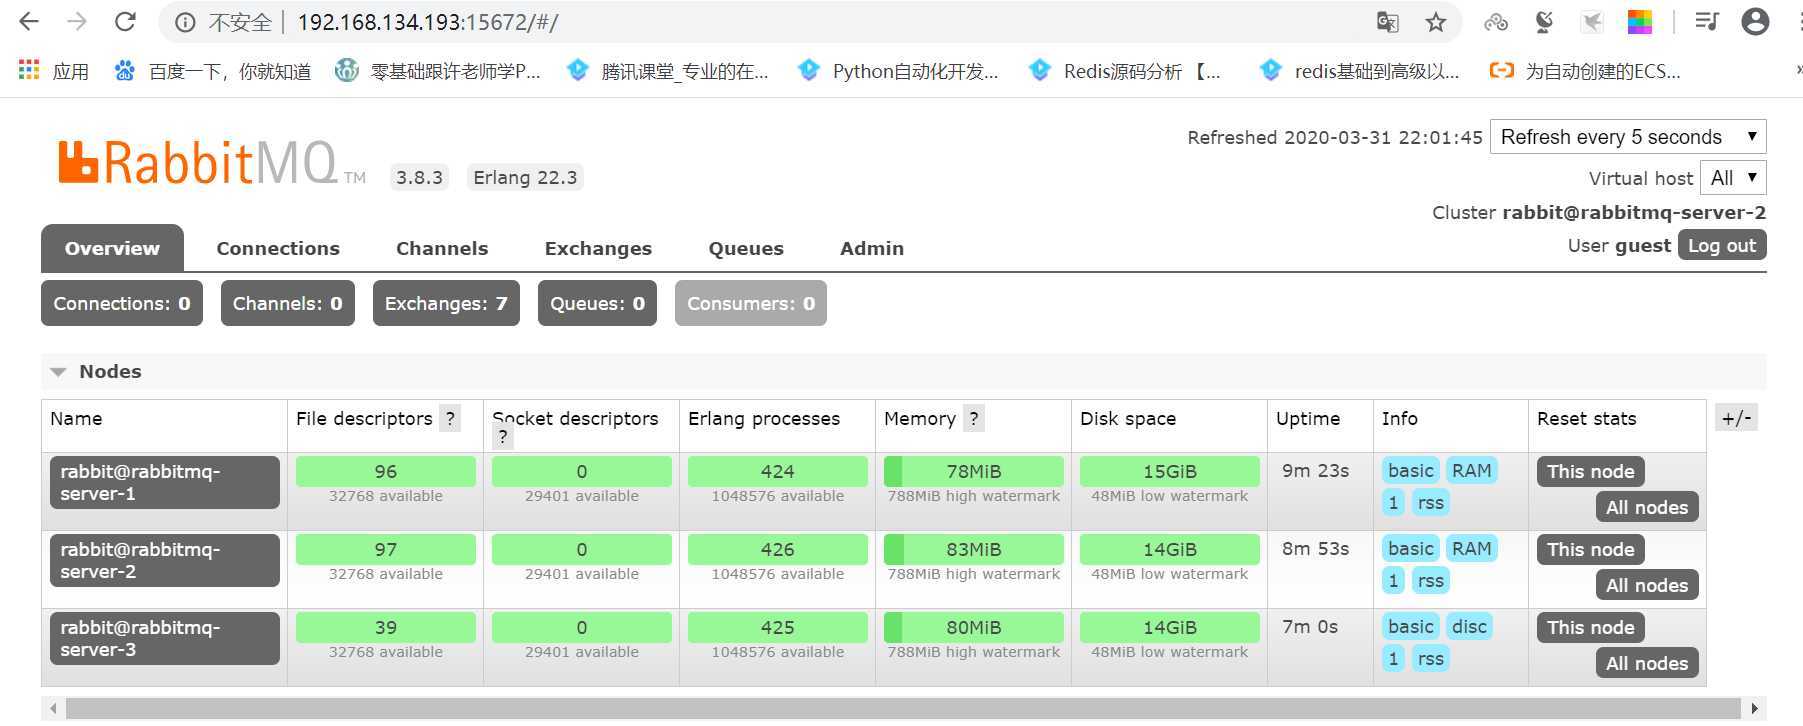This screenshot has height=726, width=1803.
Task: Open 腾讯课堂 bookmark
Action: pyautogui.click(x=667, y=71)
